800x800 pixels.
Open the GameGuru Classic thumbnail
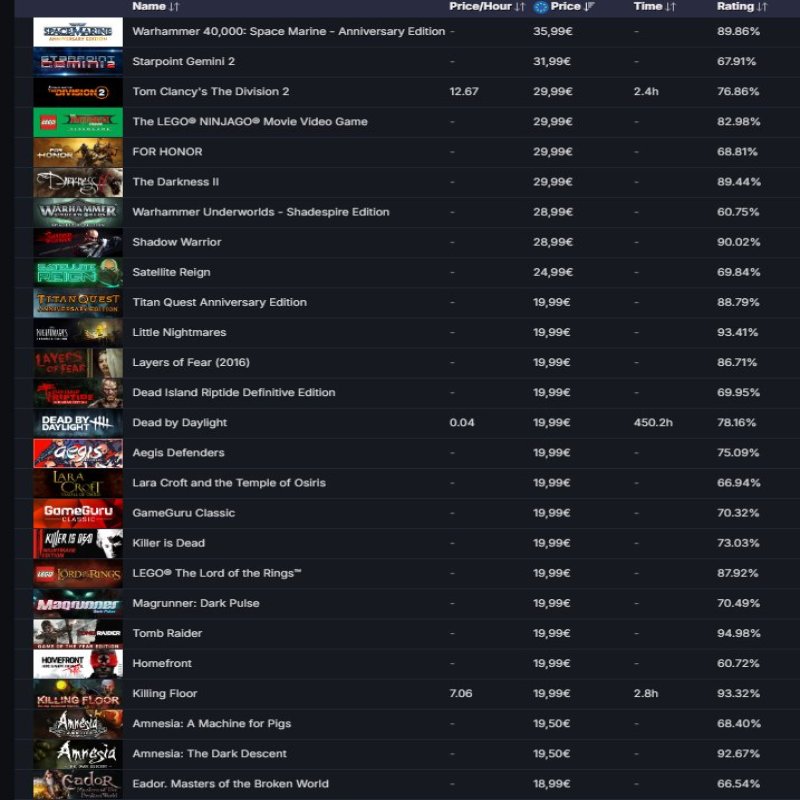78,513
